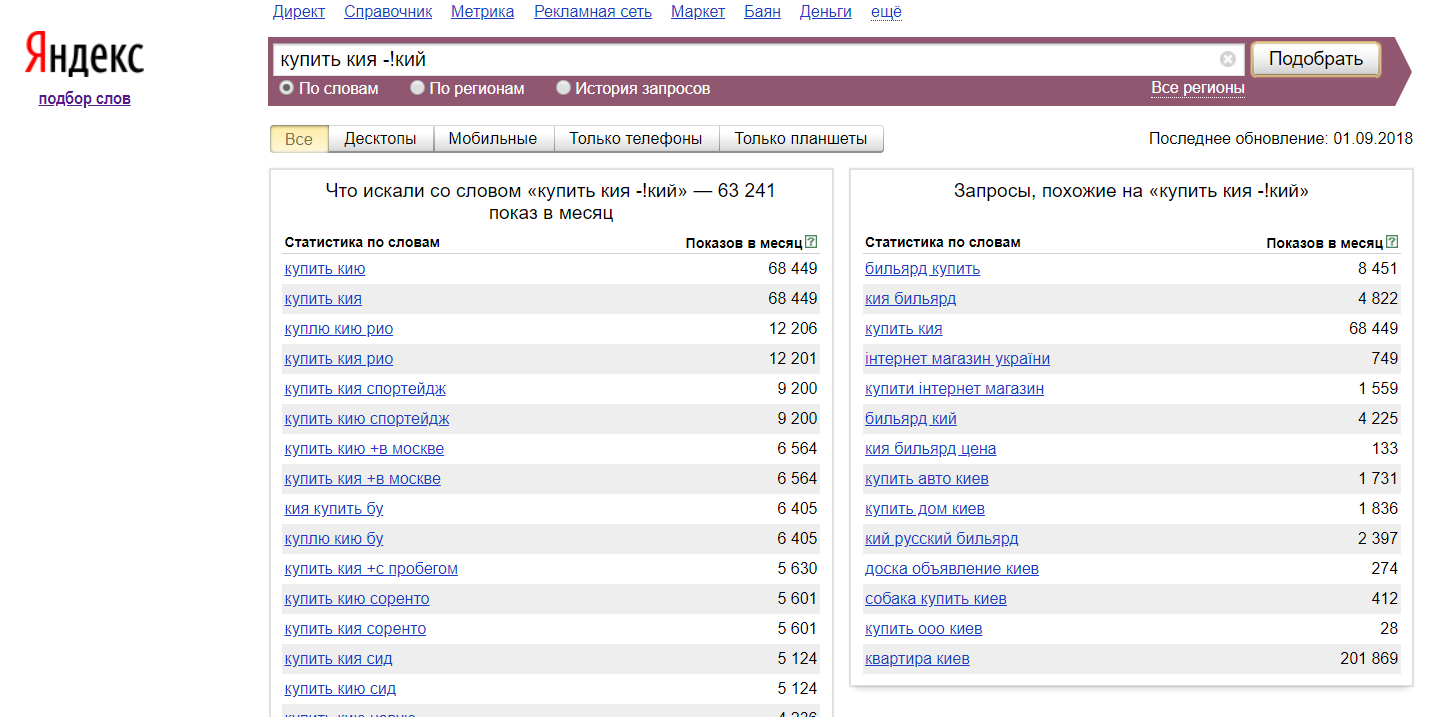1434x717 pixels.
Task: Open the купить кию +в москве link
Action: pyautogui.click(x=364, y=449)
